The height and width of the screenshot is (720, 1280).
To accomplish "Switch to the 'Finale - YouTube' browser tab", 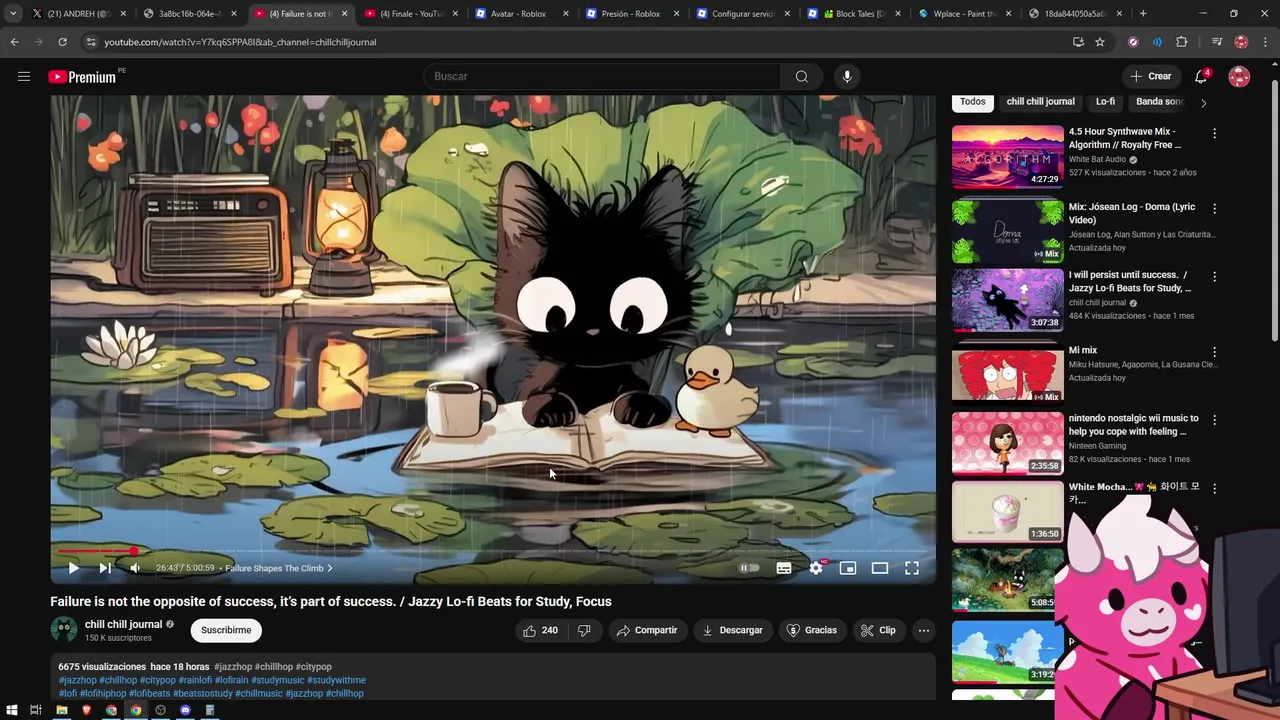I will click(410, 14).
